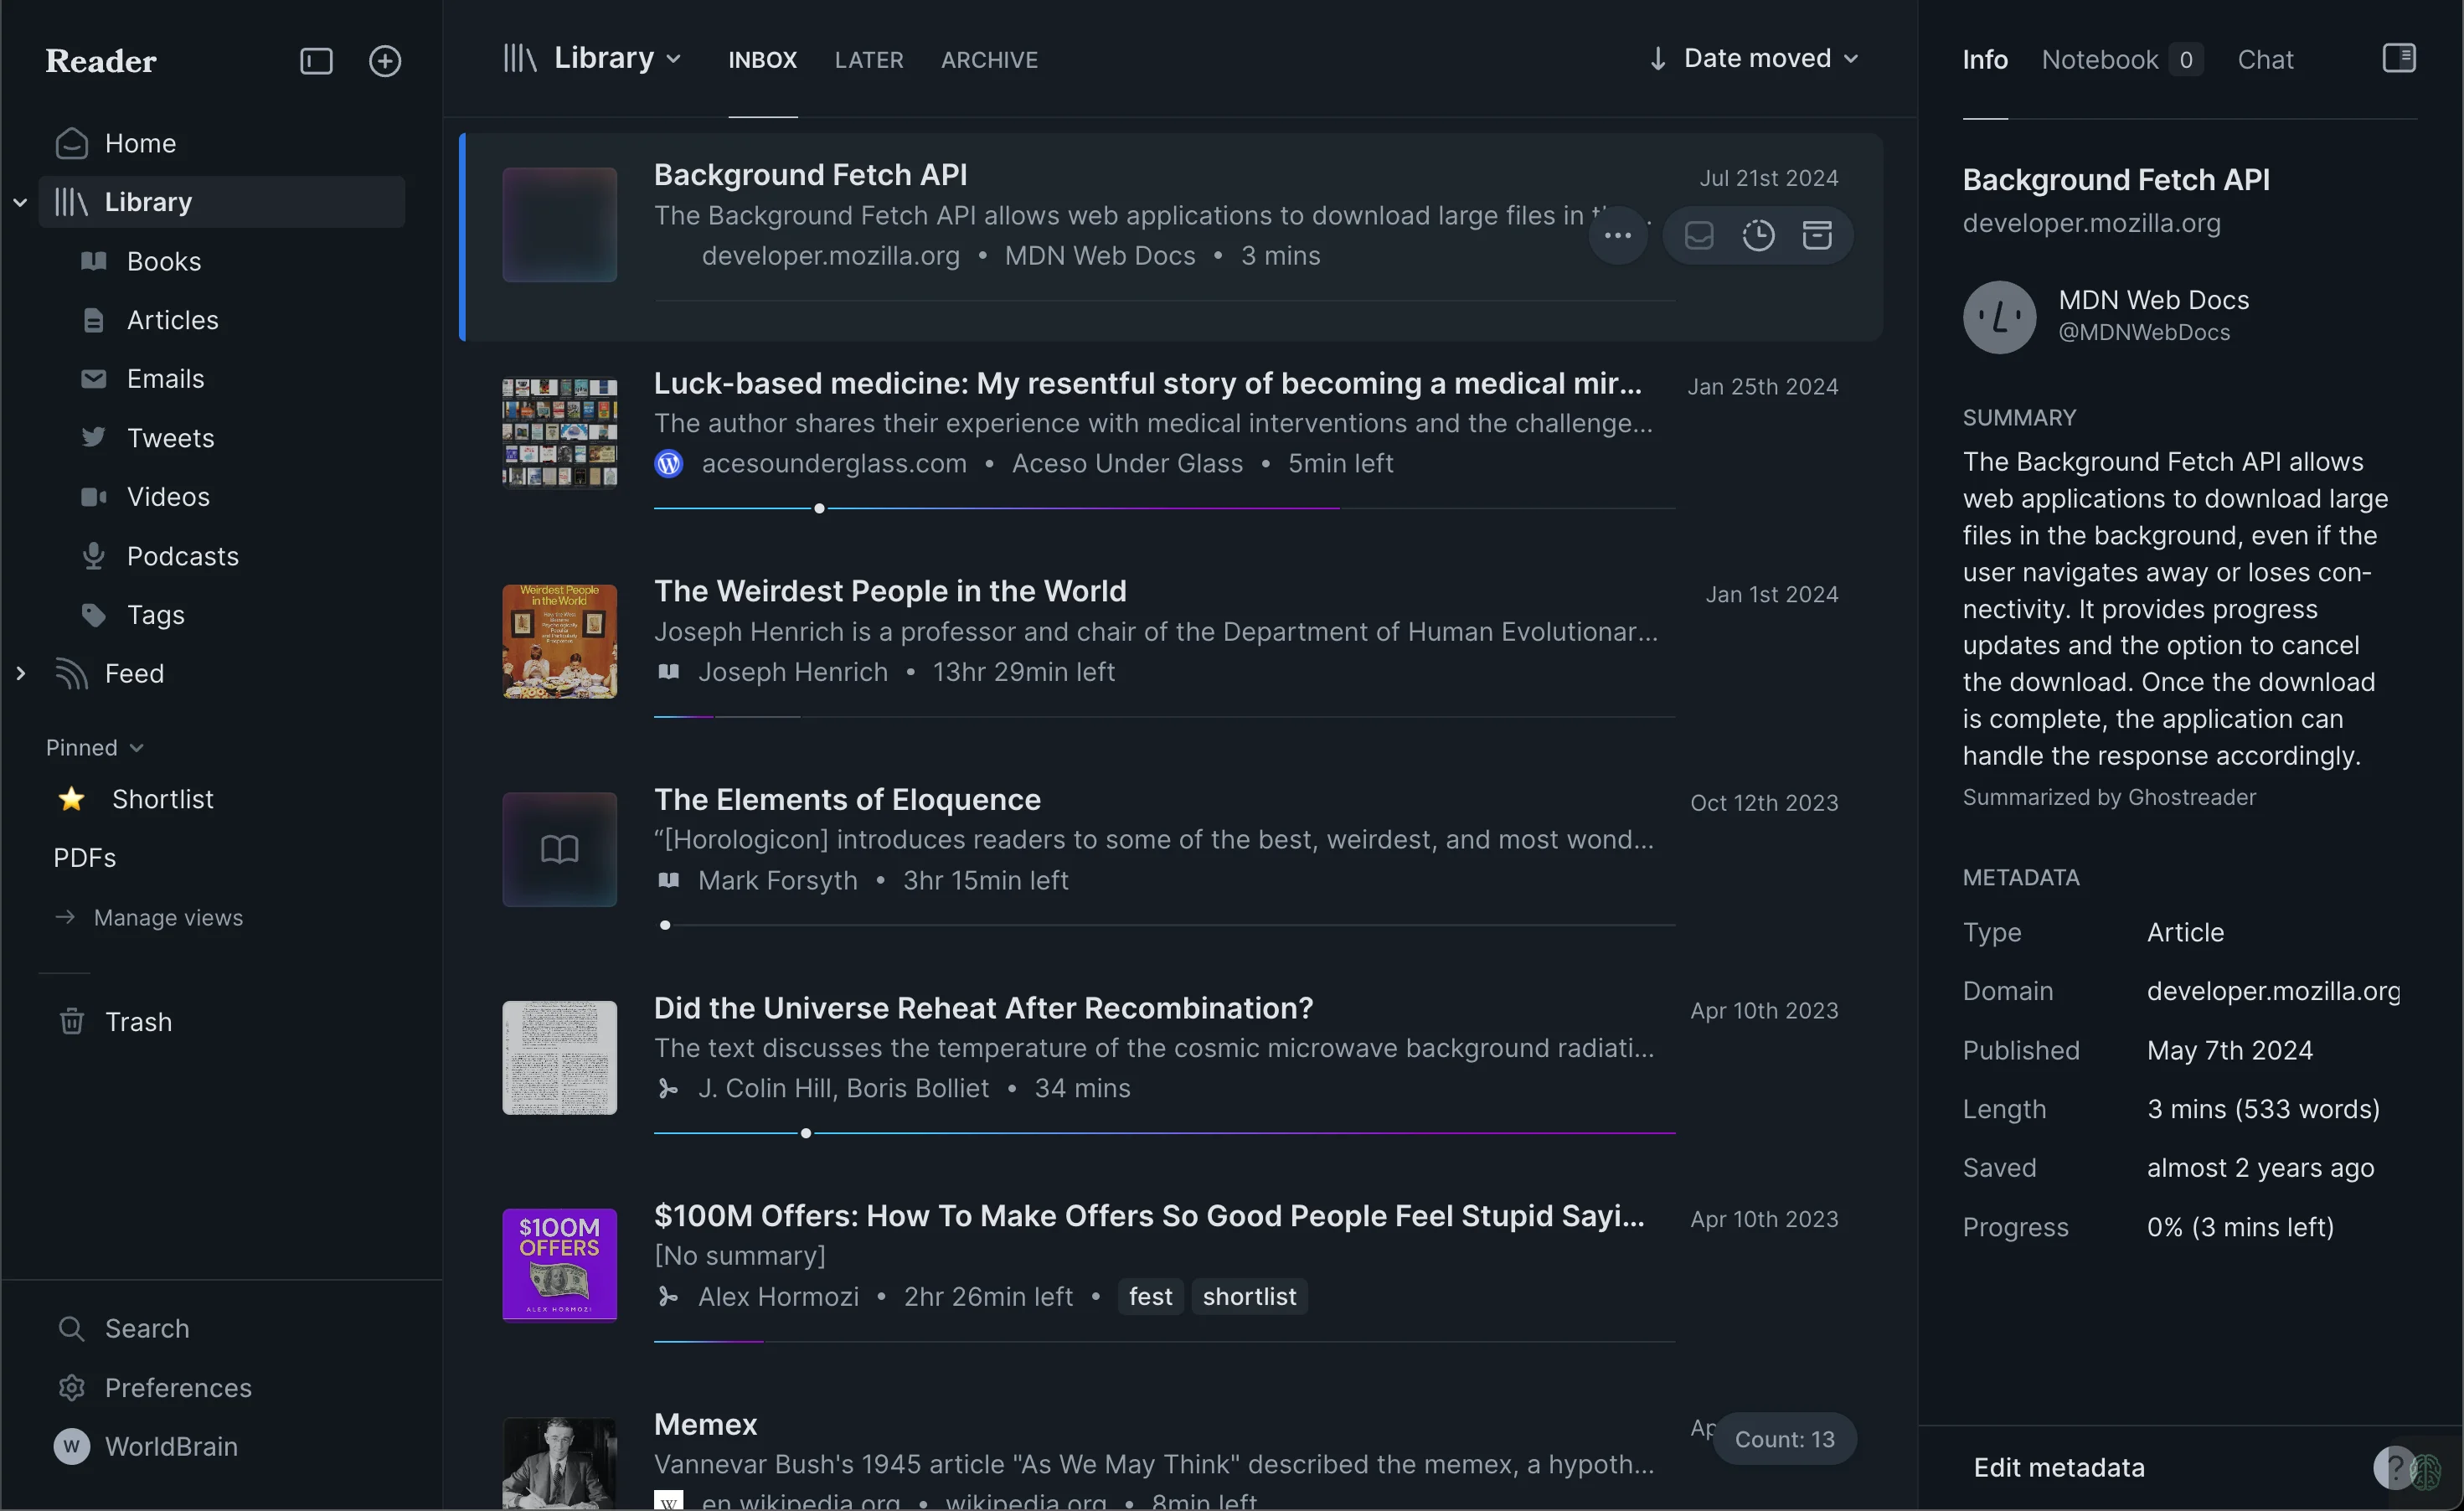
Task: Open Search in the sidebar
Action: (x=146, y=1328)
